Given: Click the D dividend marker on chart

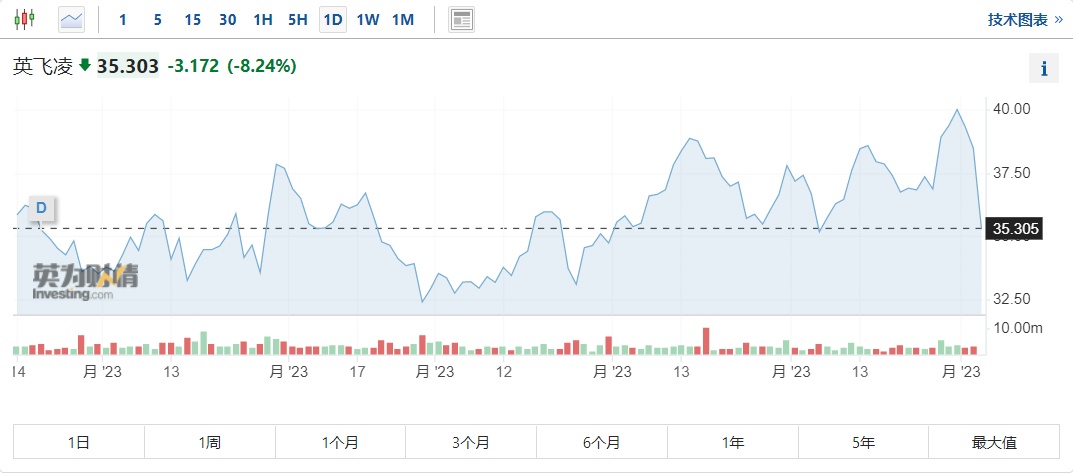Looking at the screenshot, I should (42, 208).
